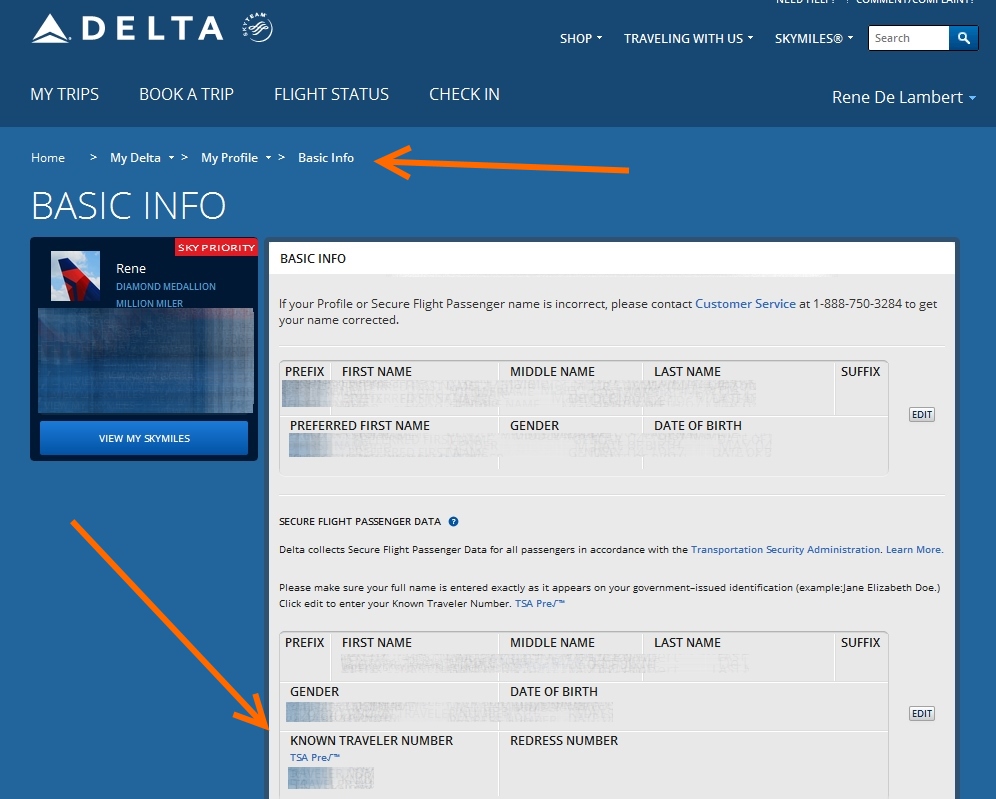996x799 pixels.
Task: Click the Home breadcrumb link
Action: pyautogui.click(x=48, y=157)
